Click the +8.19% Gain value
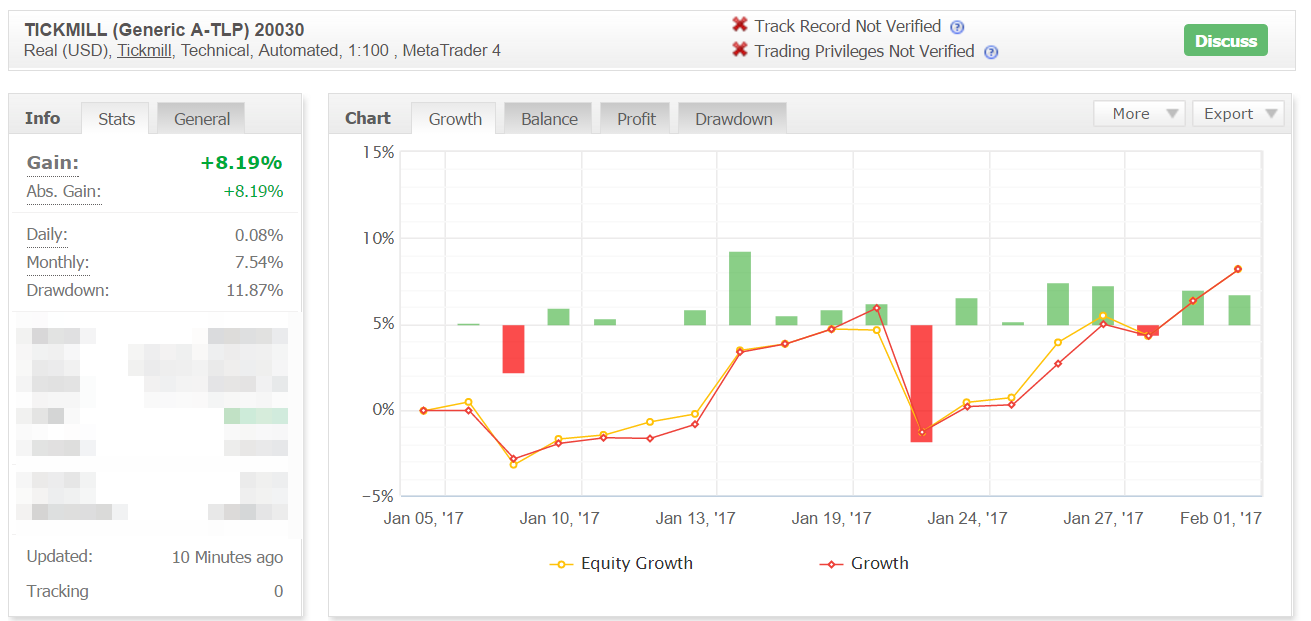1311x621 pixels. [x=241, y=162]
